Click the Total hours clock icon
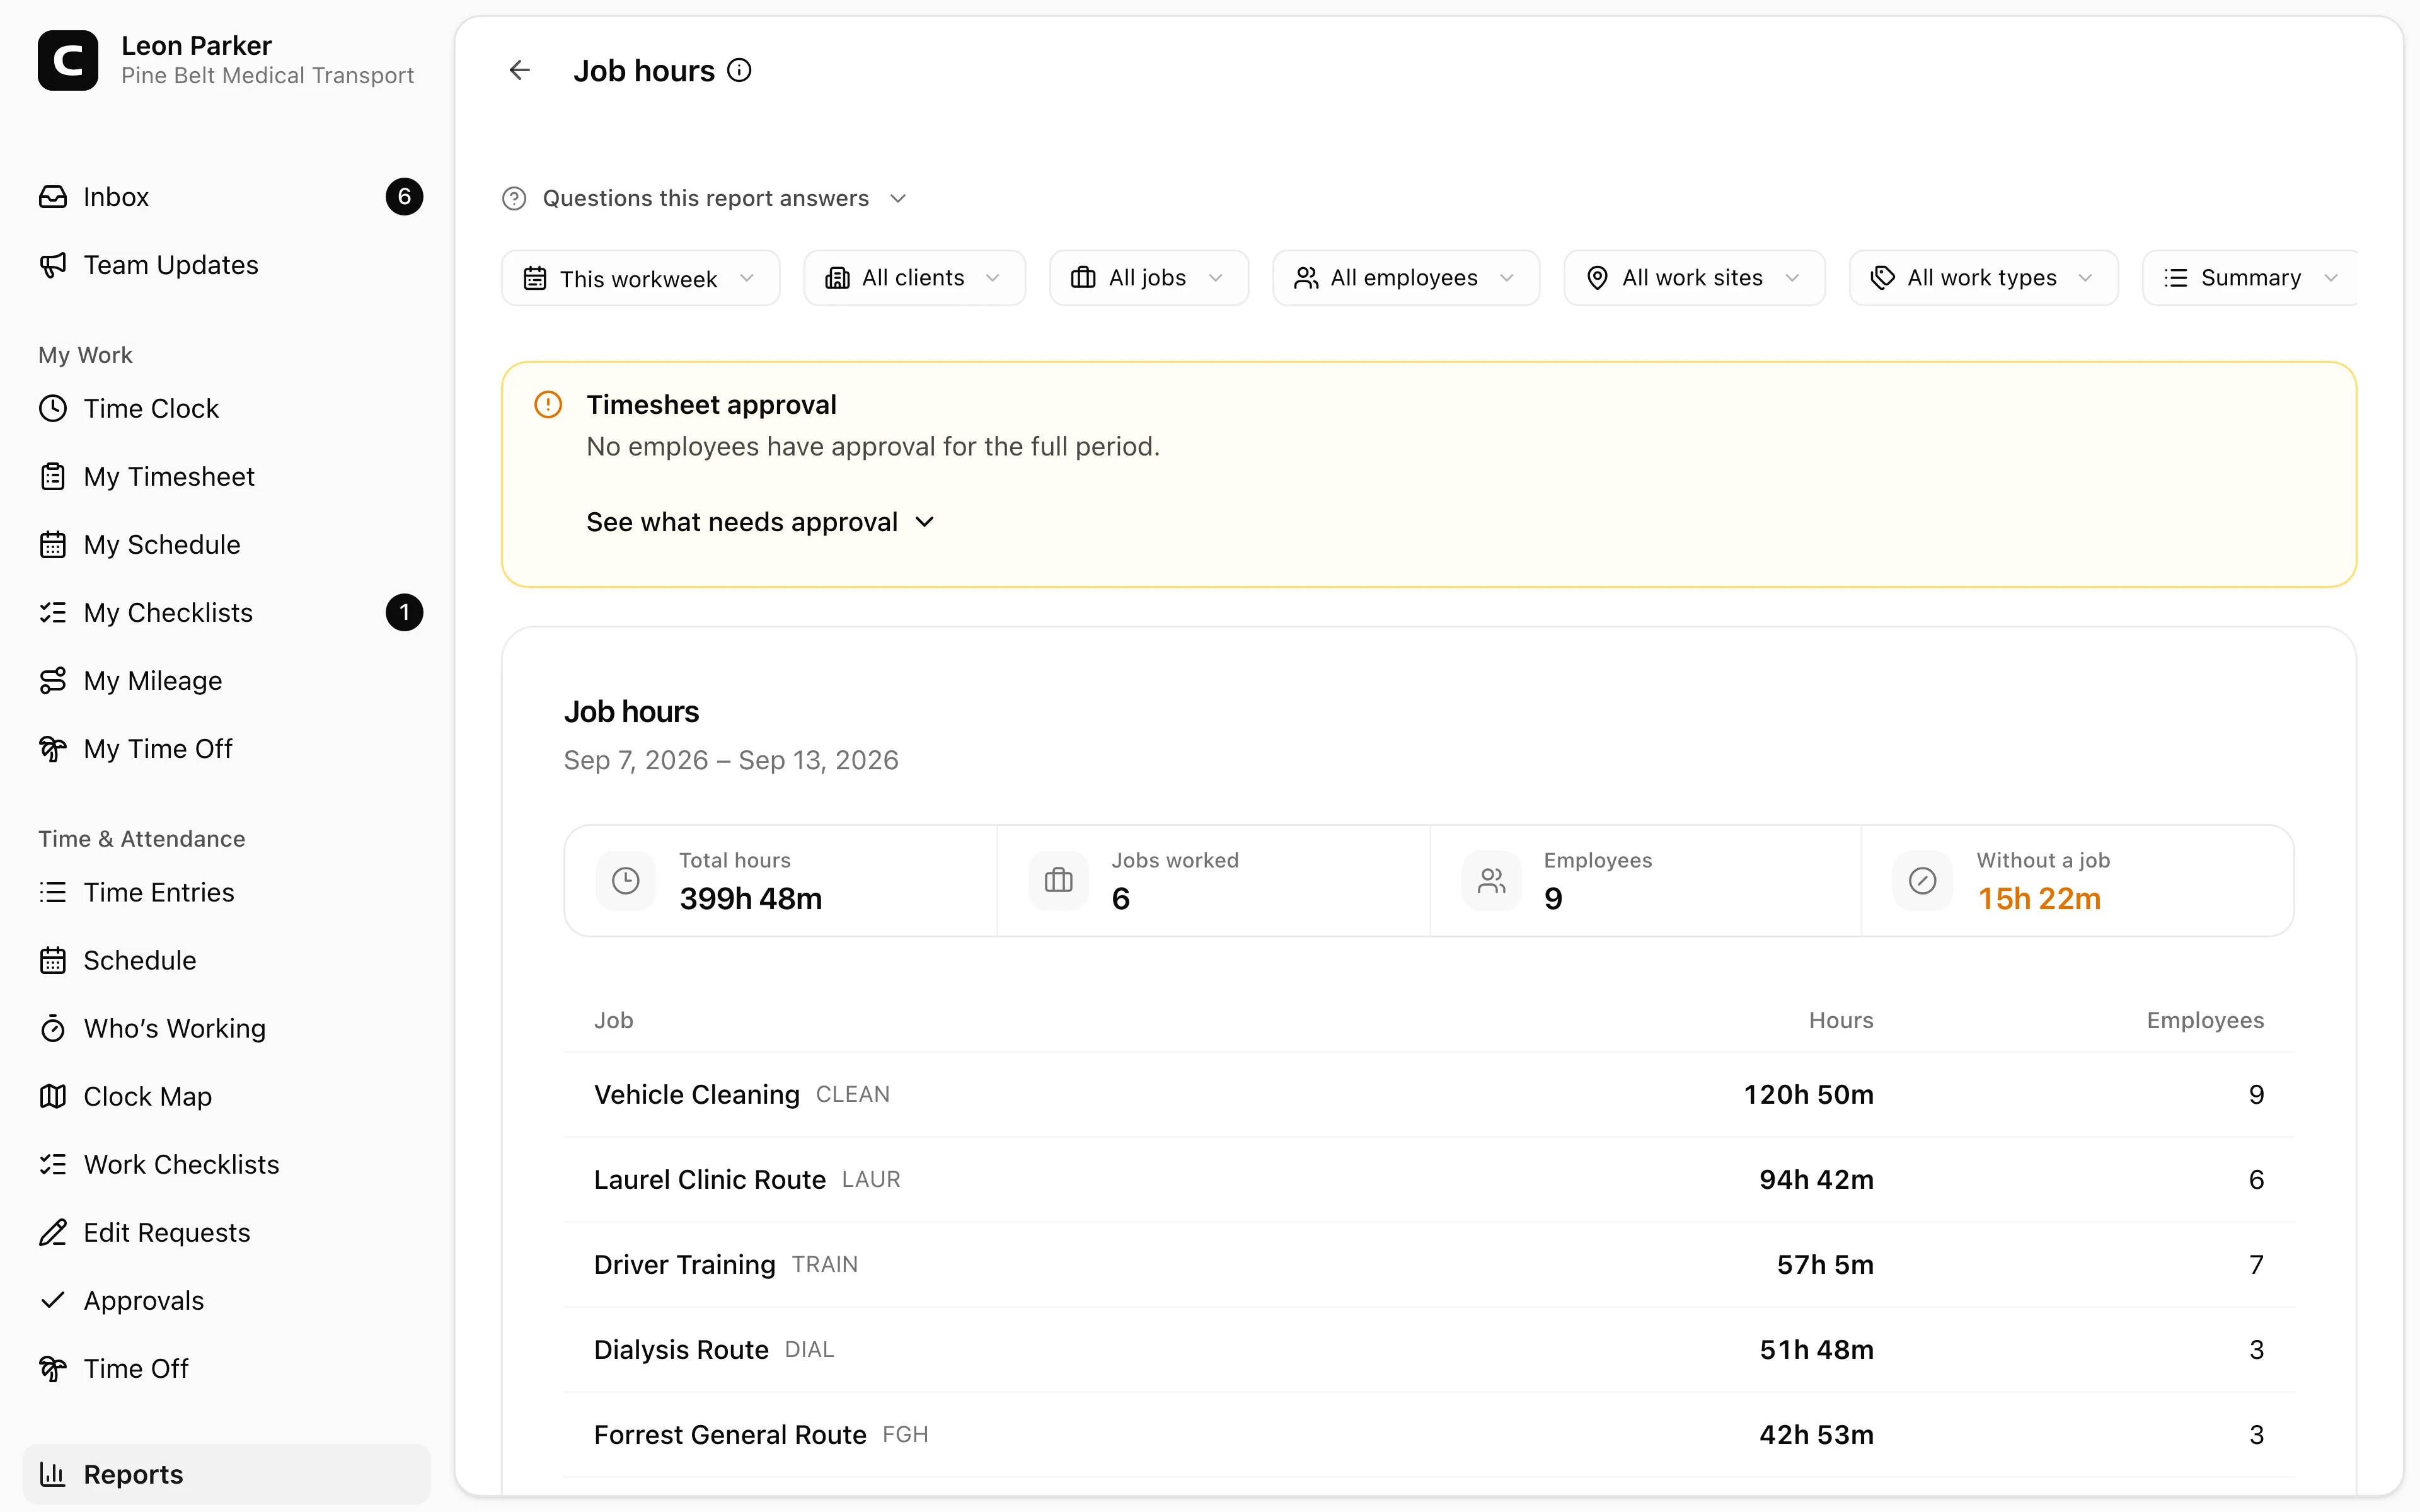Image resolution: width=2420 pixels, height=1512 pixels. pos(626,881)
